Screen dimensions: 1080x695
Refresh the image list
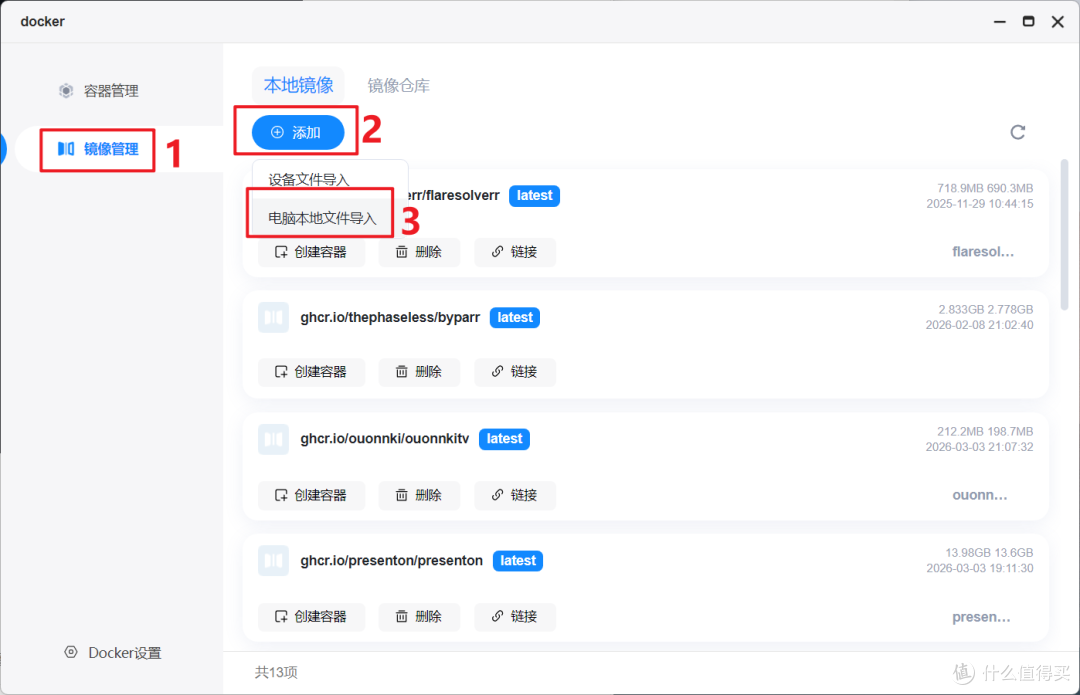click(x=1017, y=132)
